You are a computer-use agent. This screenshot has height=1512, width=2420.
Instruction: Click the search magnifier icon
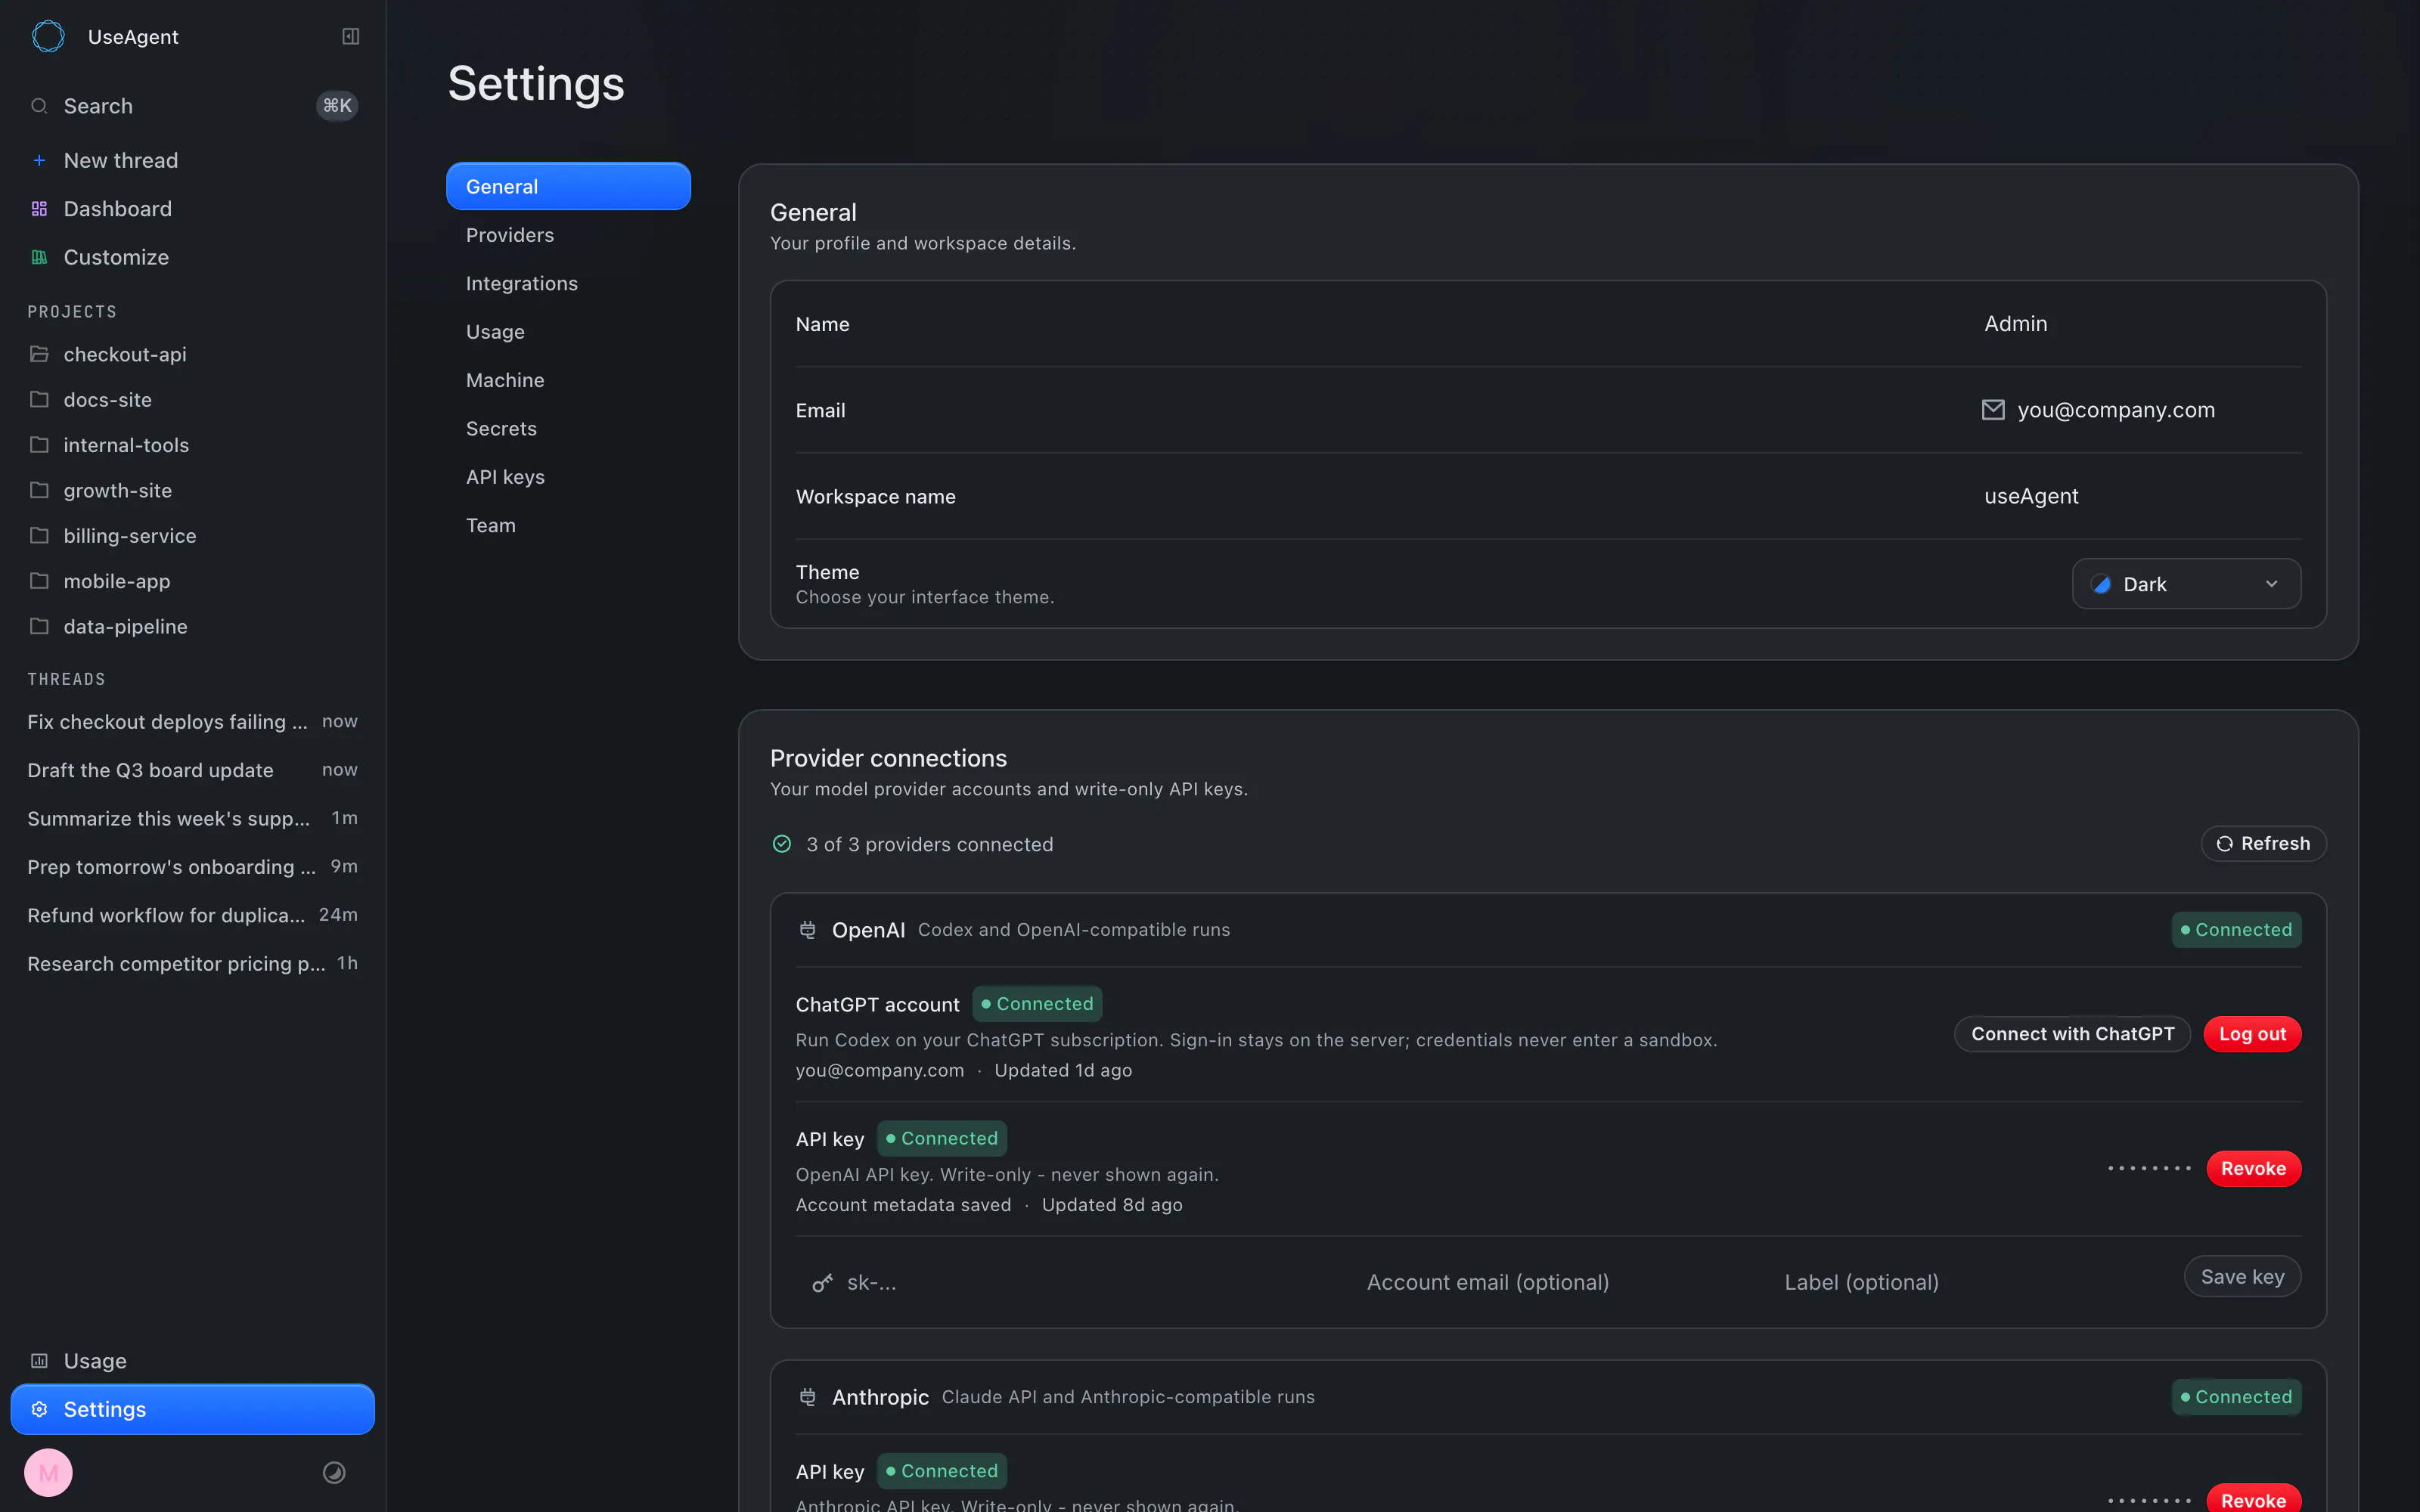coord(39,106)
